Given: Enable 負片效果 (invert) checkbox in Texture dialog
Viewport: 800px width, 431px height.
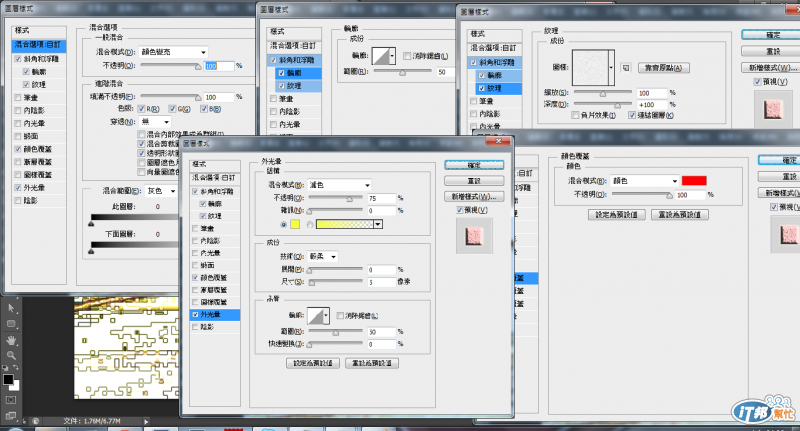Looking at the screenshot, I should [575, 115].
